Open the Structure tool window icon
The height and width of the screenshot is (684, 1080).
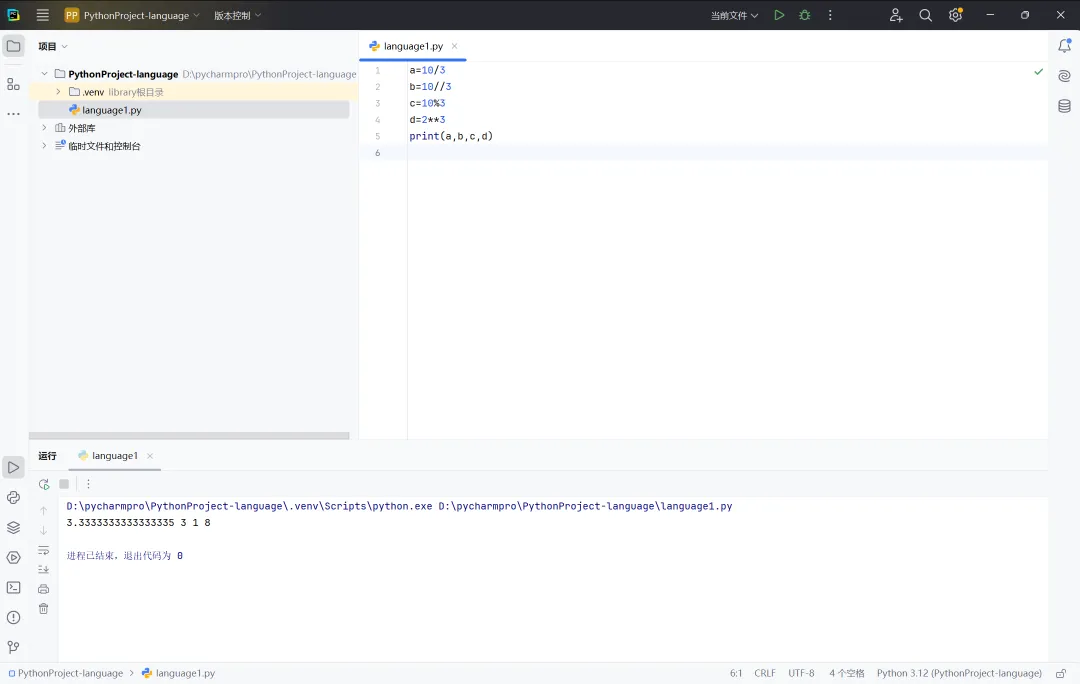pyautogui.click(x=13, y=84)
